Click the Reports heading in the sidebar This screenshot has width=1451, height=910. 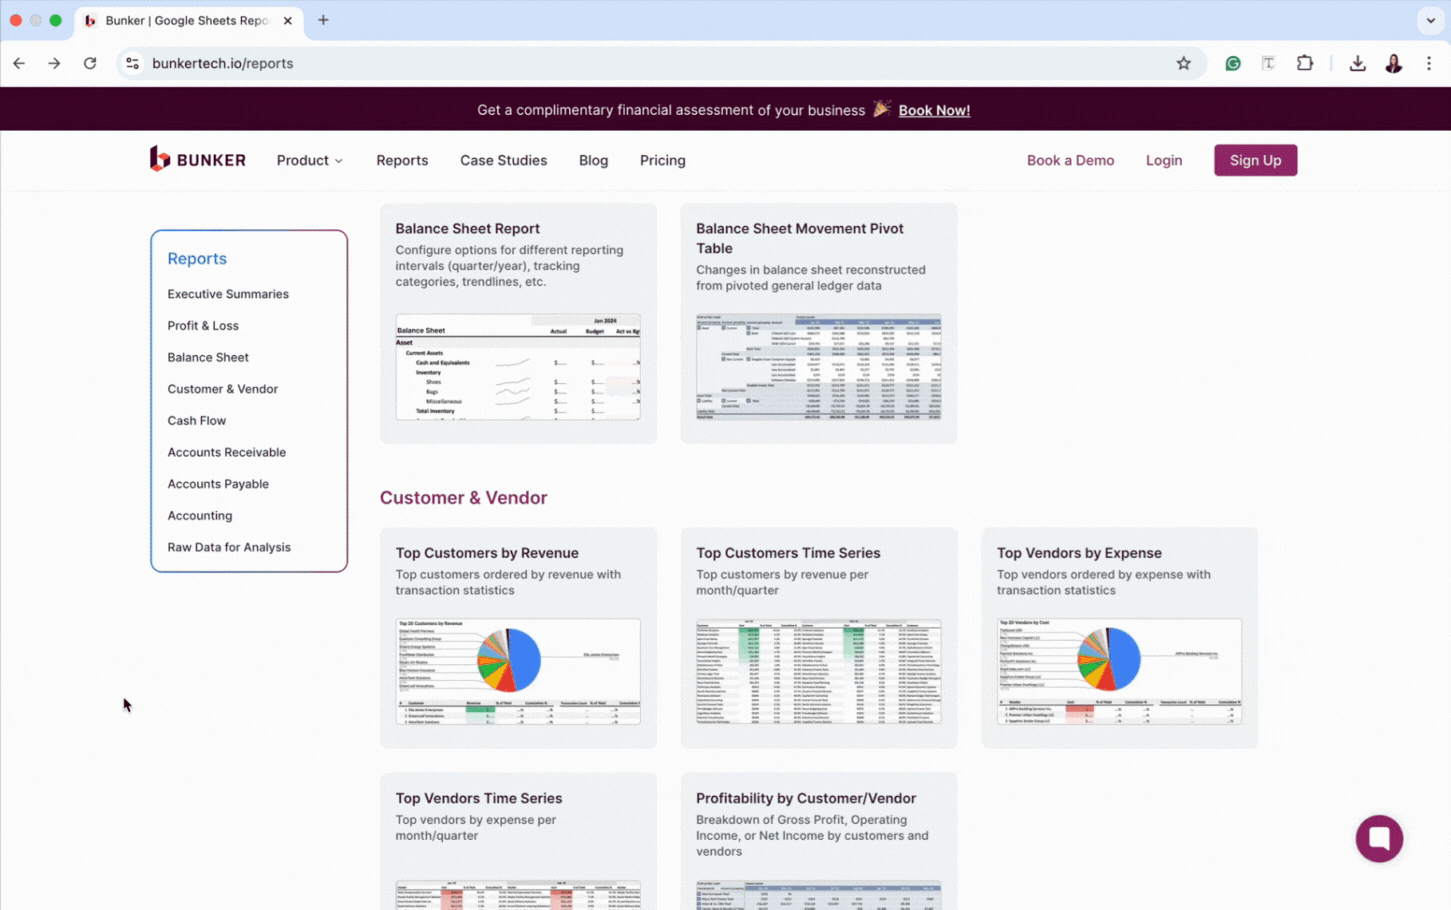pos(197,258)
